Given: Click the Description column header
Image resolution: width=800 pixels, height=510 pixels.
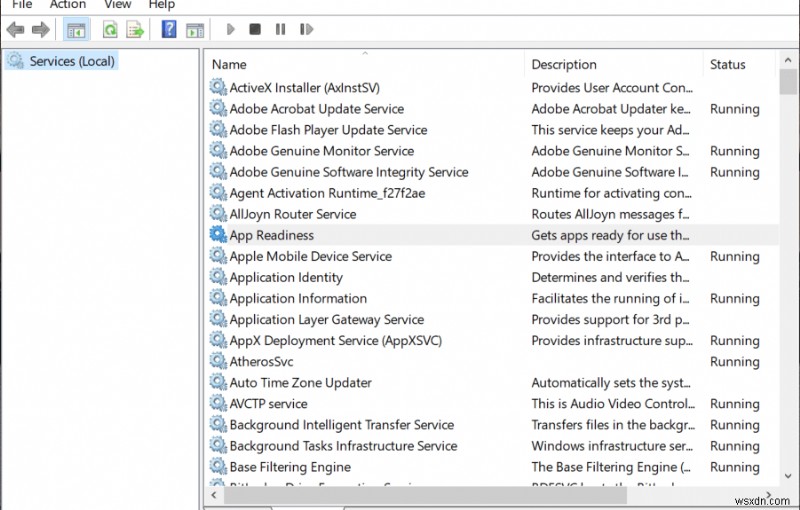Looking at the screenshot, I should [x=564, y=64].
